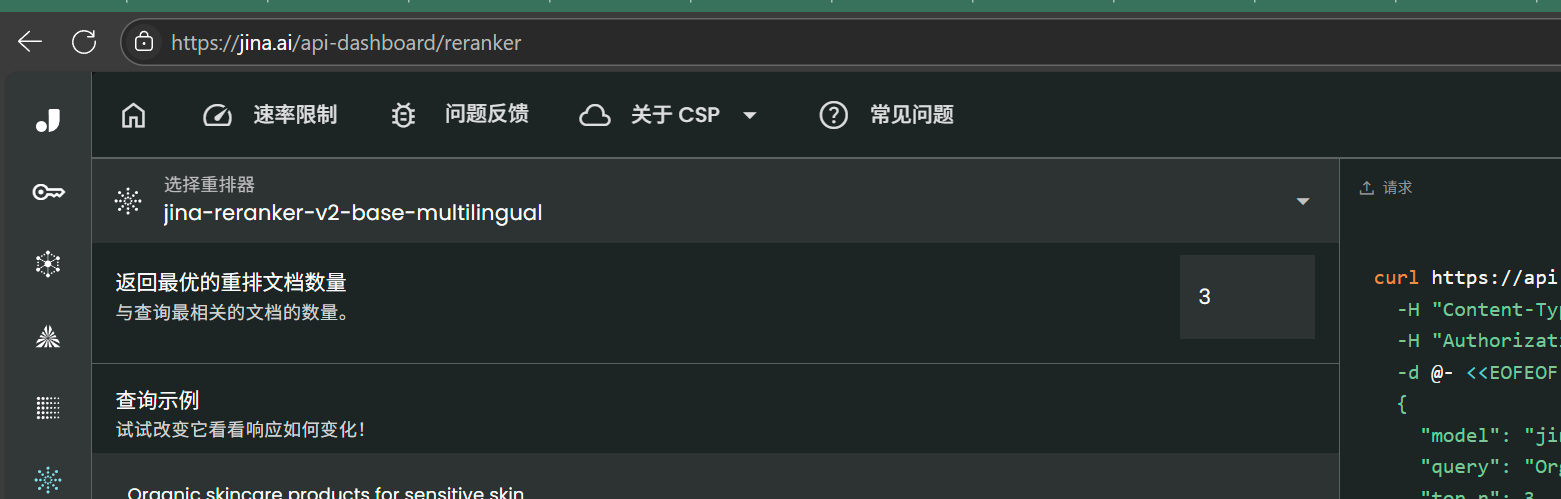
Task: Click the top-N documents number field
Action: click(1246, 297)
